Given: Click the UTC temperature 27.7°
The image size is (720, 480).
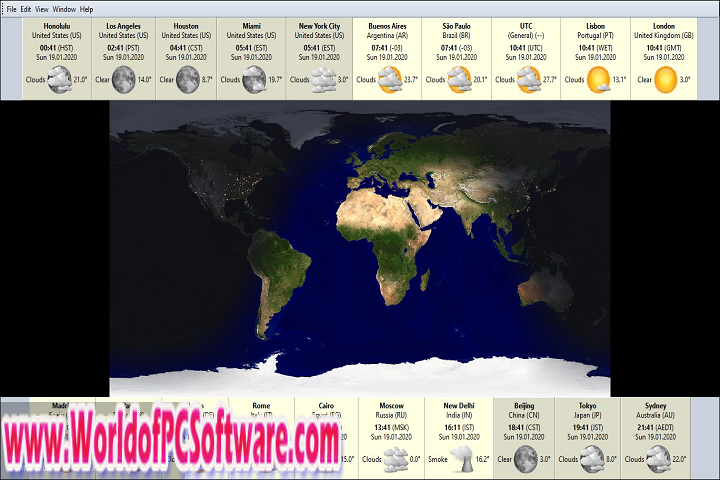Looking at the screenshot, I should coord(550,79).
